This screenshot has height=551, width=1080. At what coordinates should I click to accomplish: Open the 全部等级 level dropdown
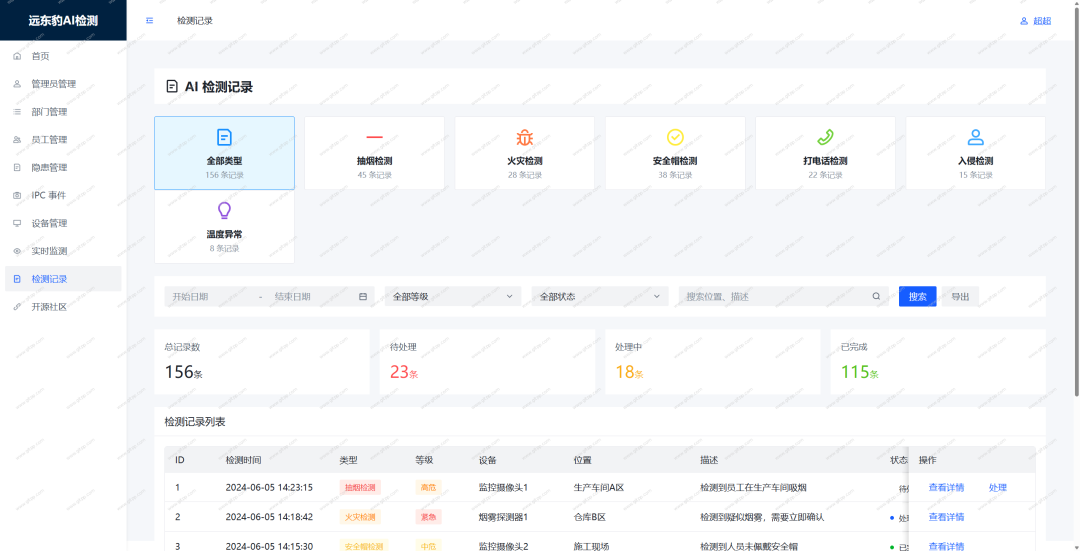[453, 297]
